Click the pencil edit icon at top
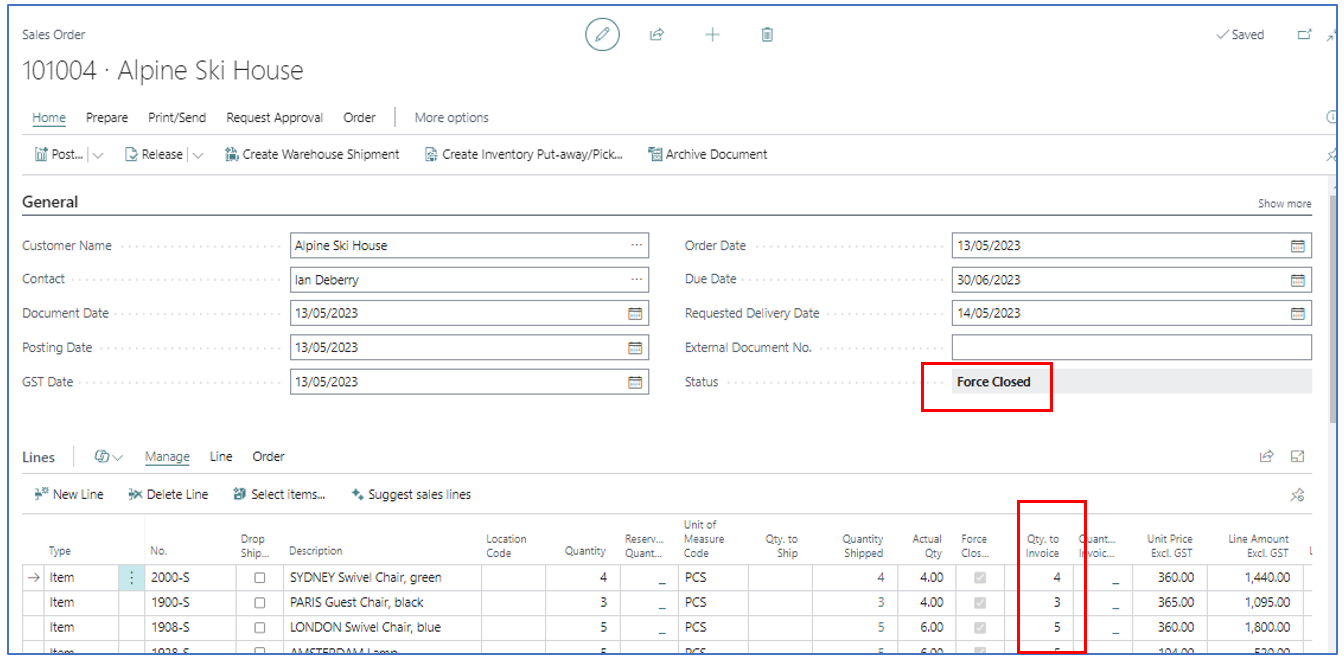Image resolution: width=1344 pixels, height=661 pixels. click(x=602, y=35)
